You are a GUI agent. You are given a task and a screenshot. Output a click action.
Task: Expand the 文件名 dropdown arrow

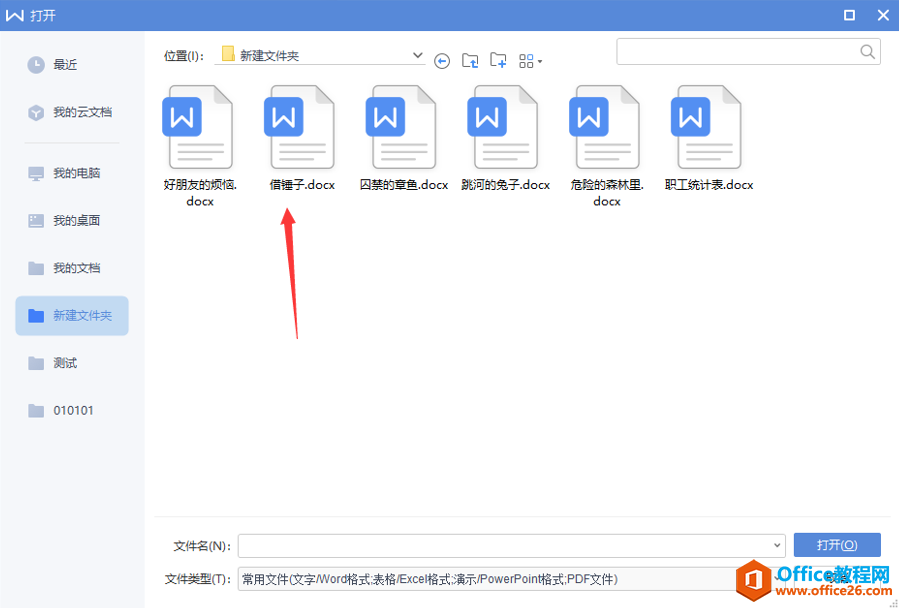(x=777, y=545)
